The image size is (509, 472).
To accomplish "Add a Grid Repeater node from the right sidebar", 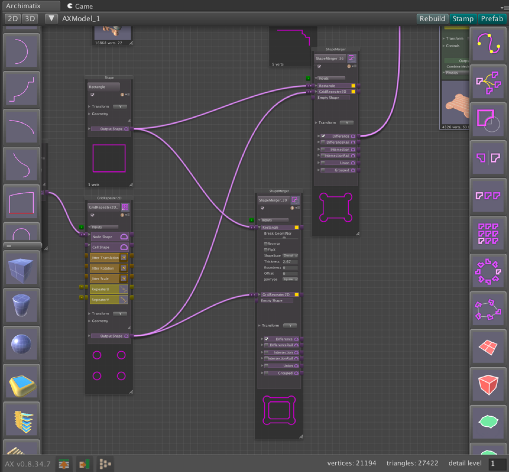I will (x=488, y=234).
